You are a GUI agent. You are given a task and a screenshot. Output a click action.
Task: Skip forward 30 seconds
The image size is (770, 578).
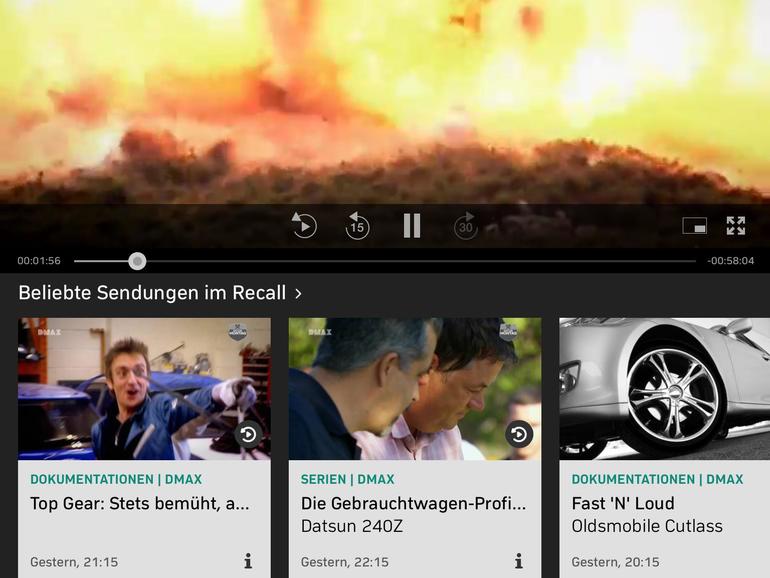[x=466, y=226]
